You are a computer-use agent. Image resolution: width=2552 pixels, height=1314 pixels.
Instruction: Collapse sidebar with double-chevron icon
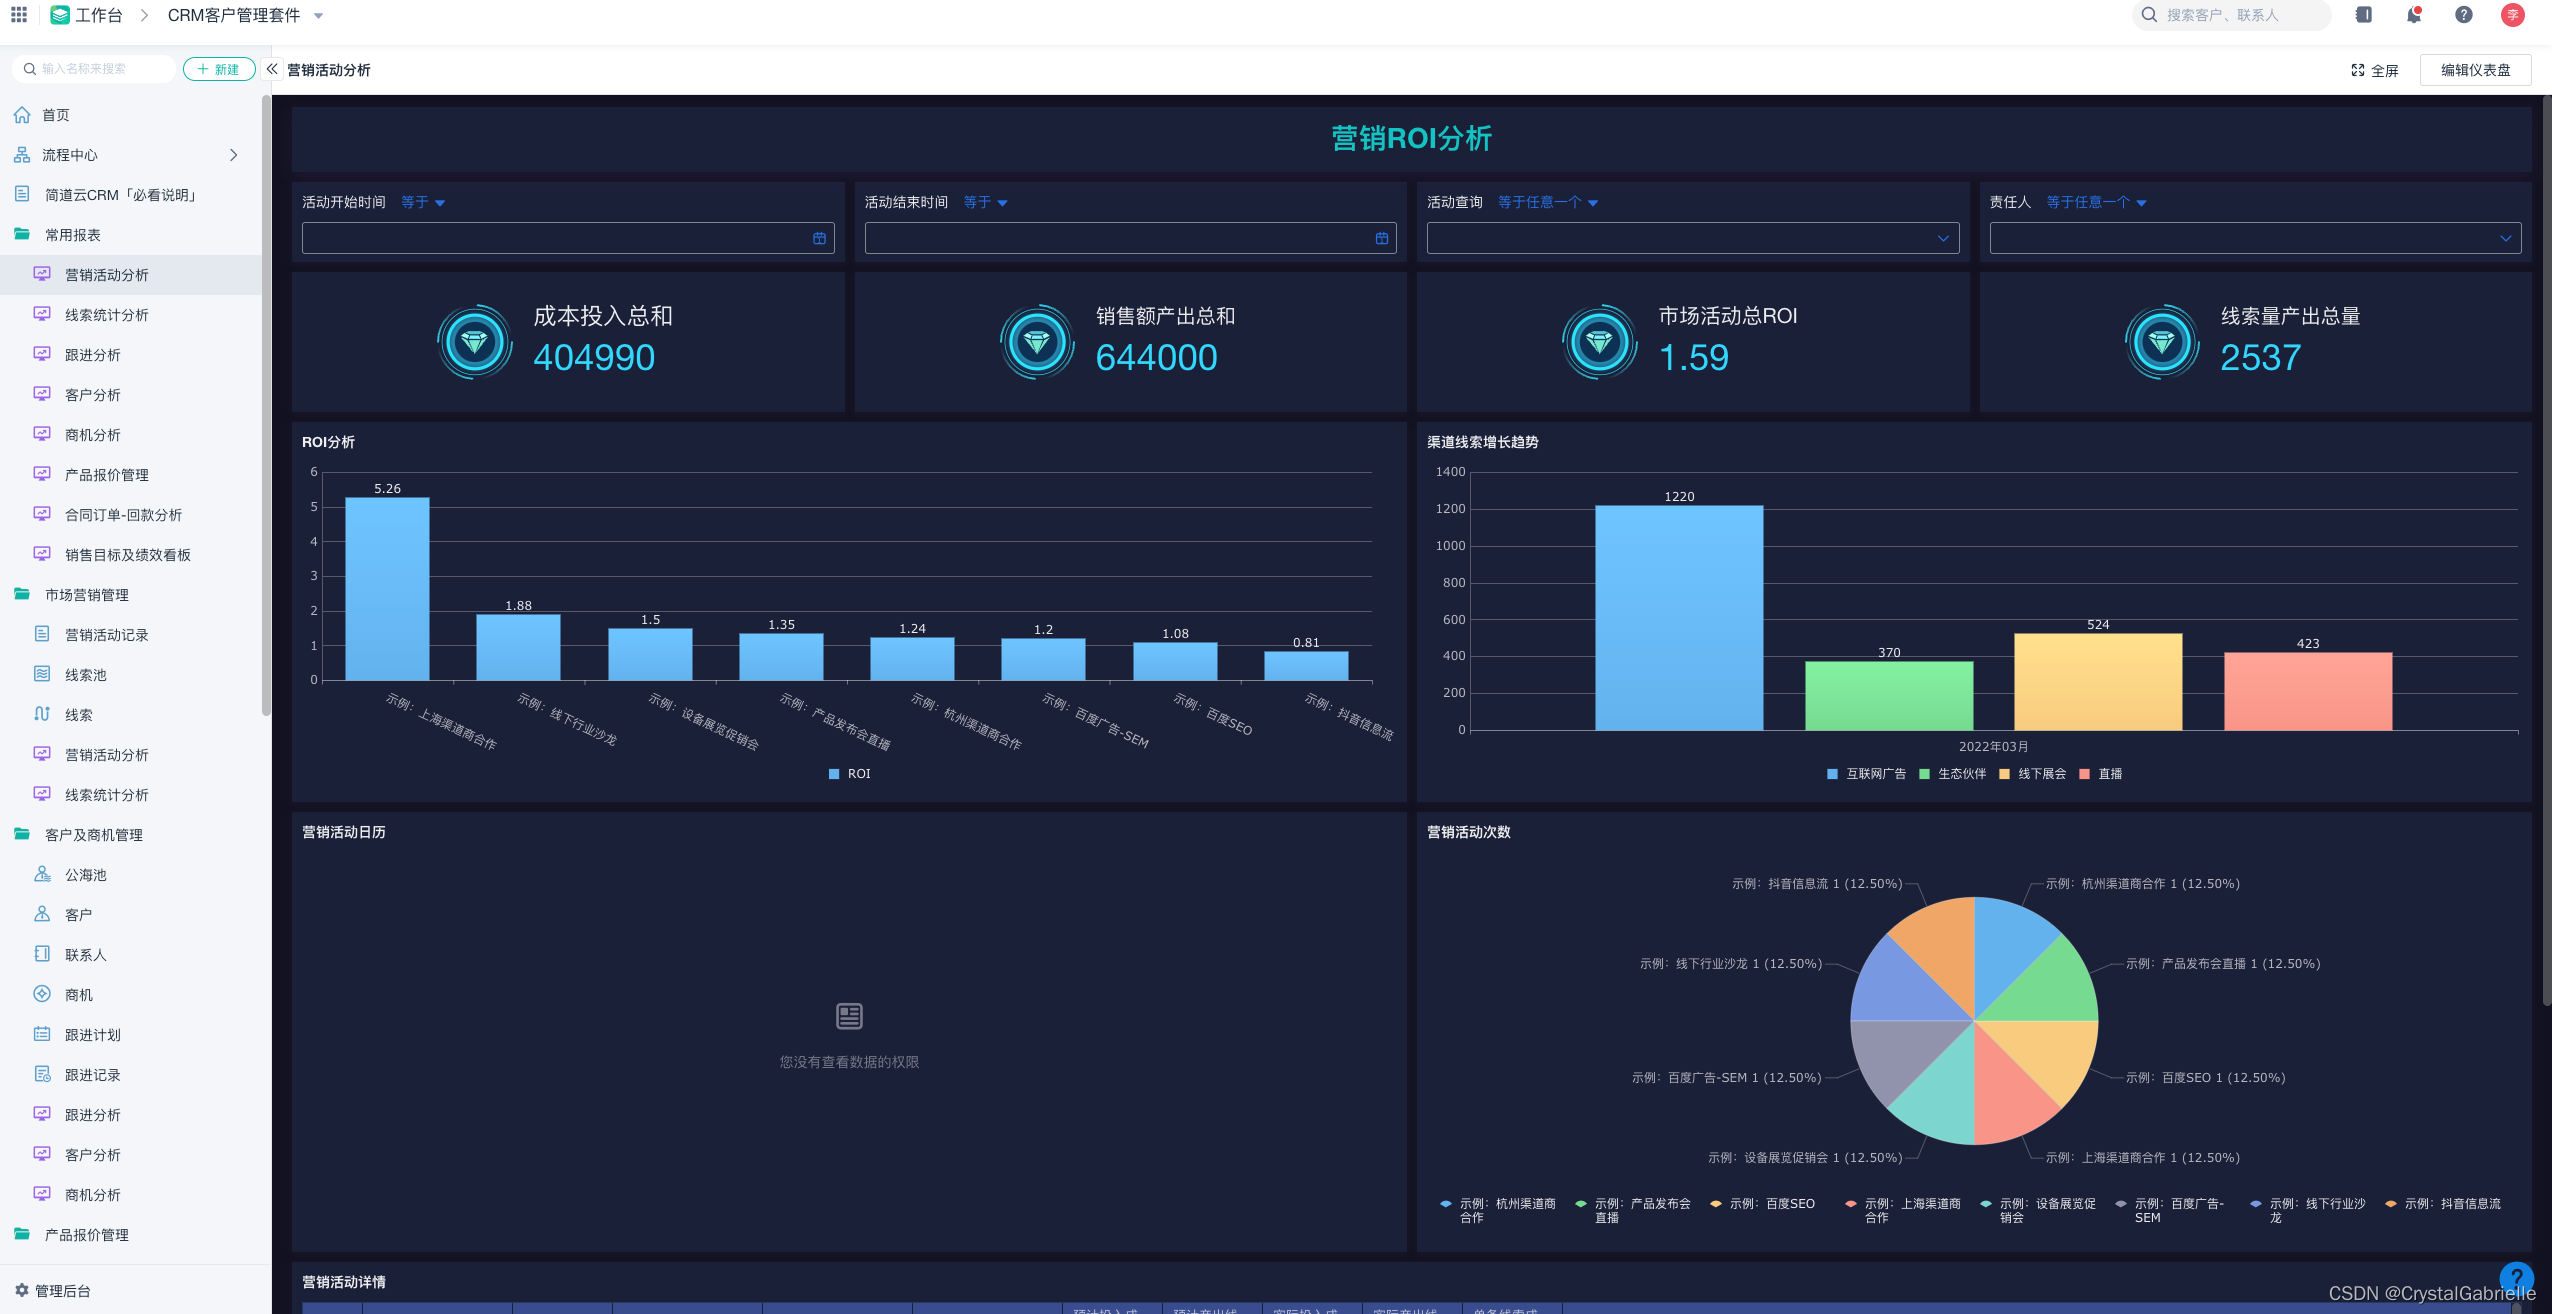click(x=272, y=69)
